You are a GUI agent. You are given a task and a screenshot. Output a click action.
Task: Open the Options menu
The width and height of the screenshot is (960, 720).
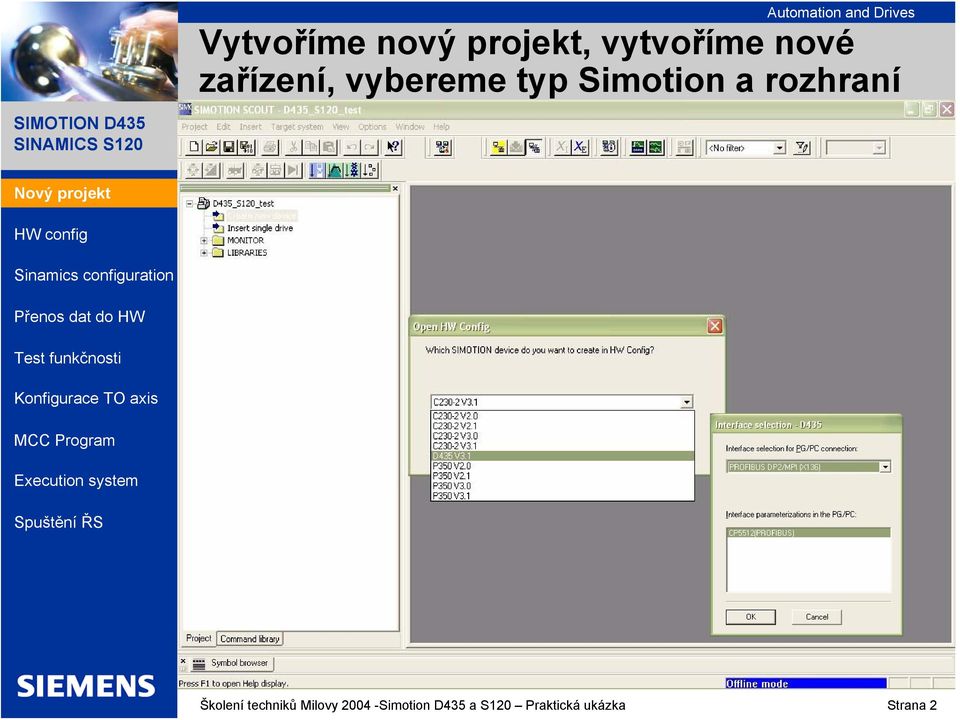(372, 127)
